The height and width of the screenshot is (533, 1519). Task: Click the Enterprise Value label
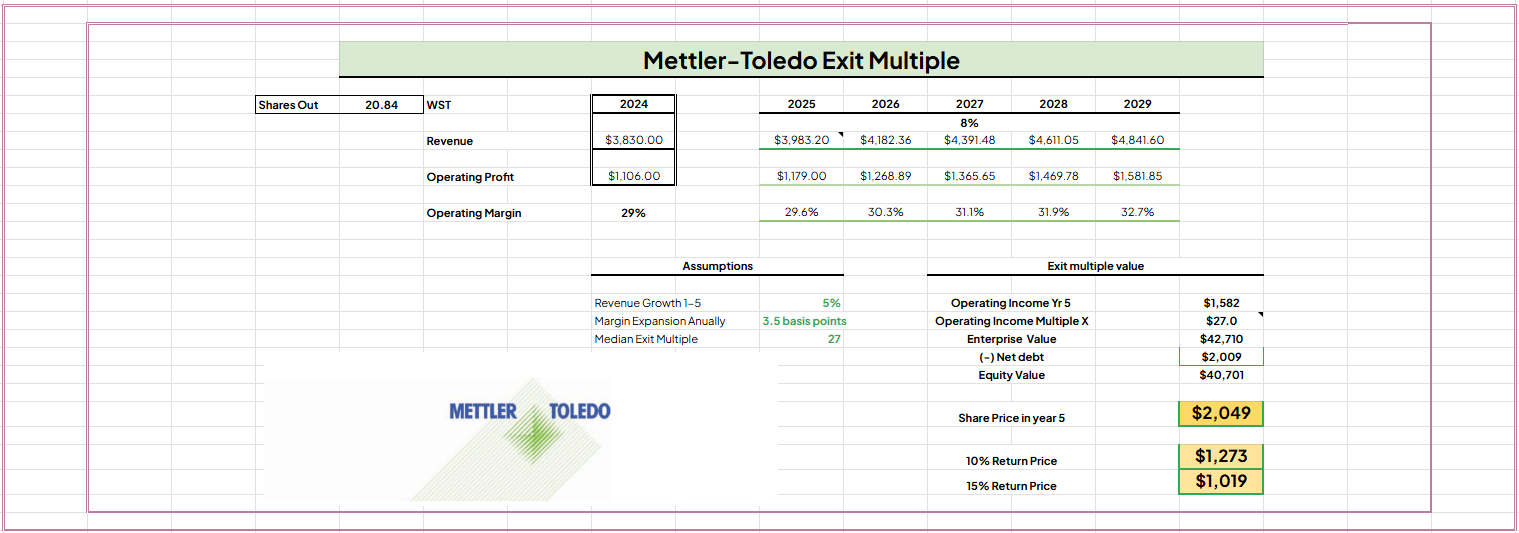[x=1011, y=339]
